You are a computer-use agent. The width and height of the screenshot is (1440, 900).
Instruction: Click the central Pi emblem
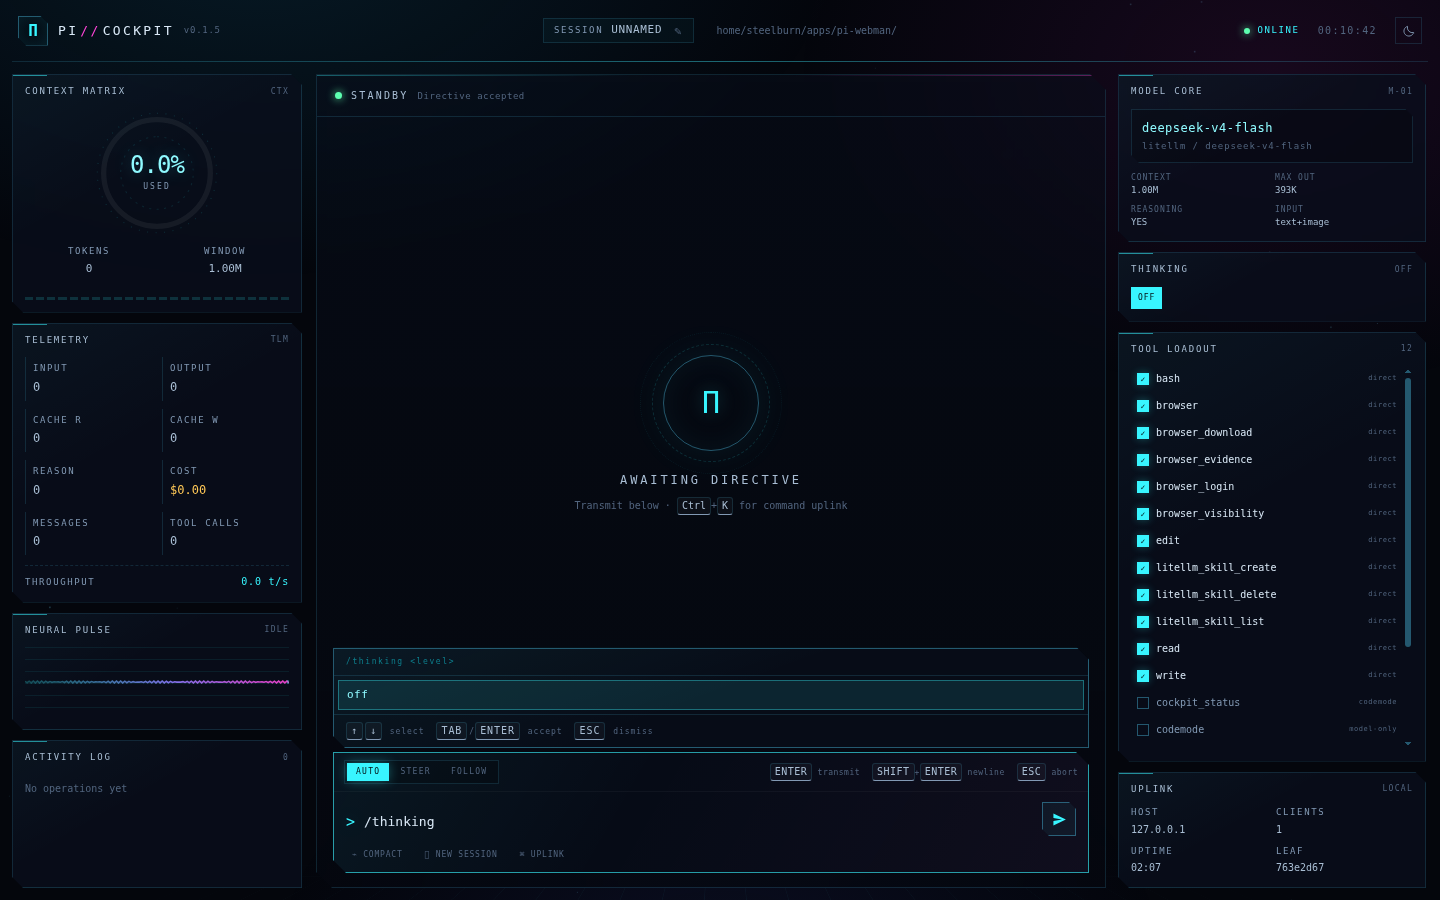tap(711, 403)
